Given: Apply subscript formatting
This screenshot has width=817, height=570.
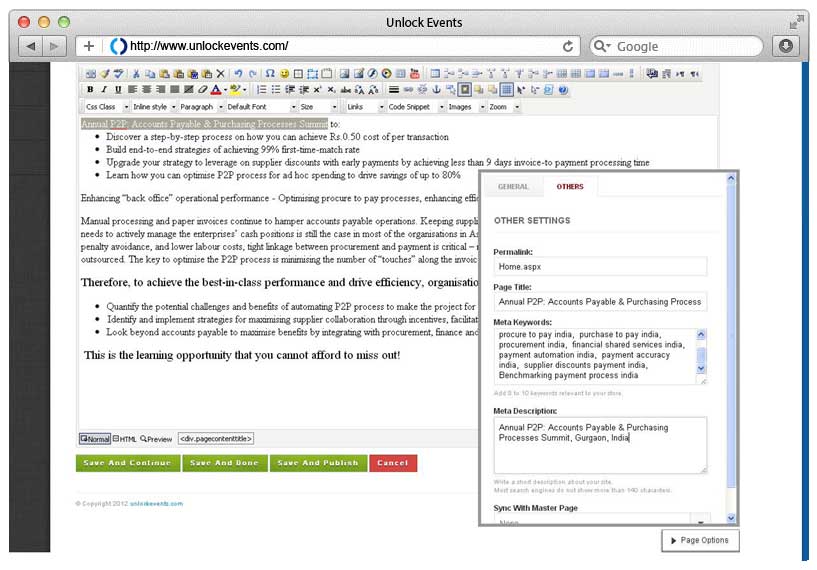Looking at the screenshot, I should [331, 90].
